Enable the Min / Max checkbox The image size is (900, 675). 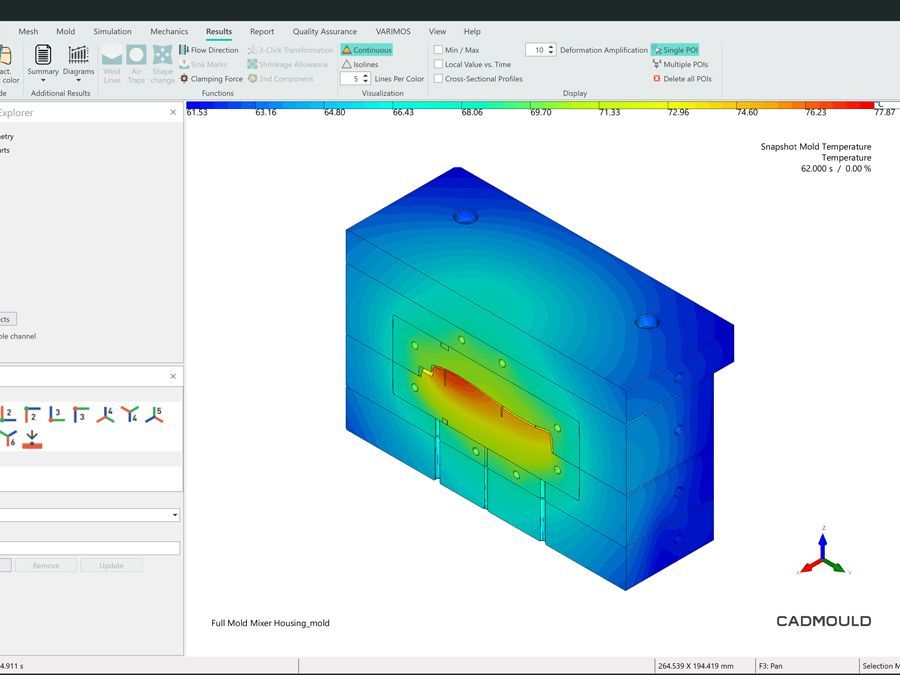438,50
